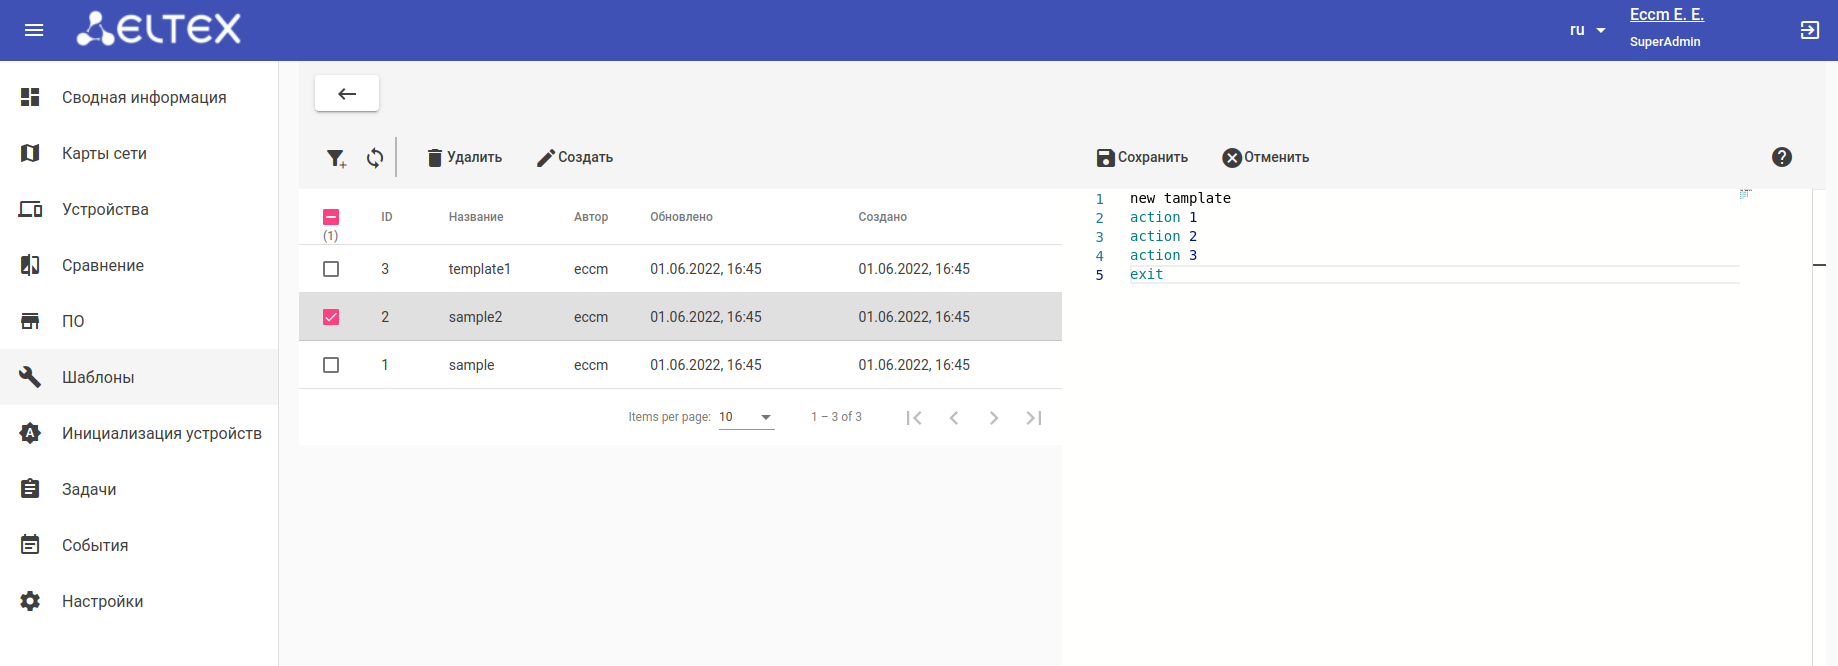Go to last page of table
Screen dimensions: 1838x666
pyautogui.click(x=1034, y=418)
